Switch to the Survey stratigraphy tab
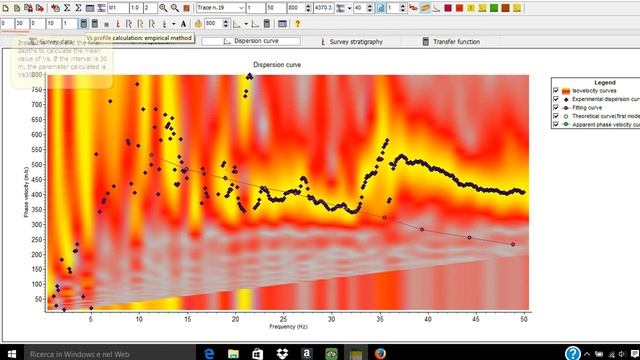The width and height of the screenshot is (640, 360). [x=352, y=42]
